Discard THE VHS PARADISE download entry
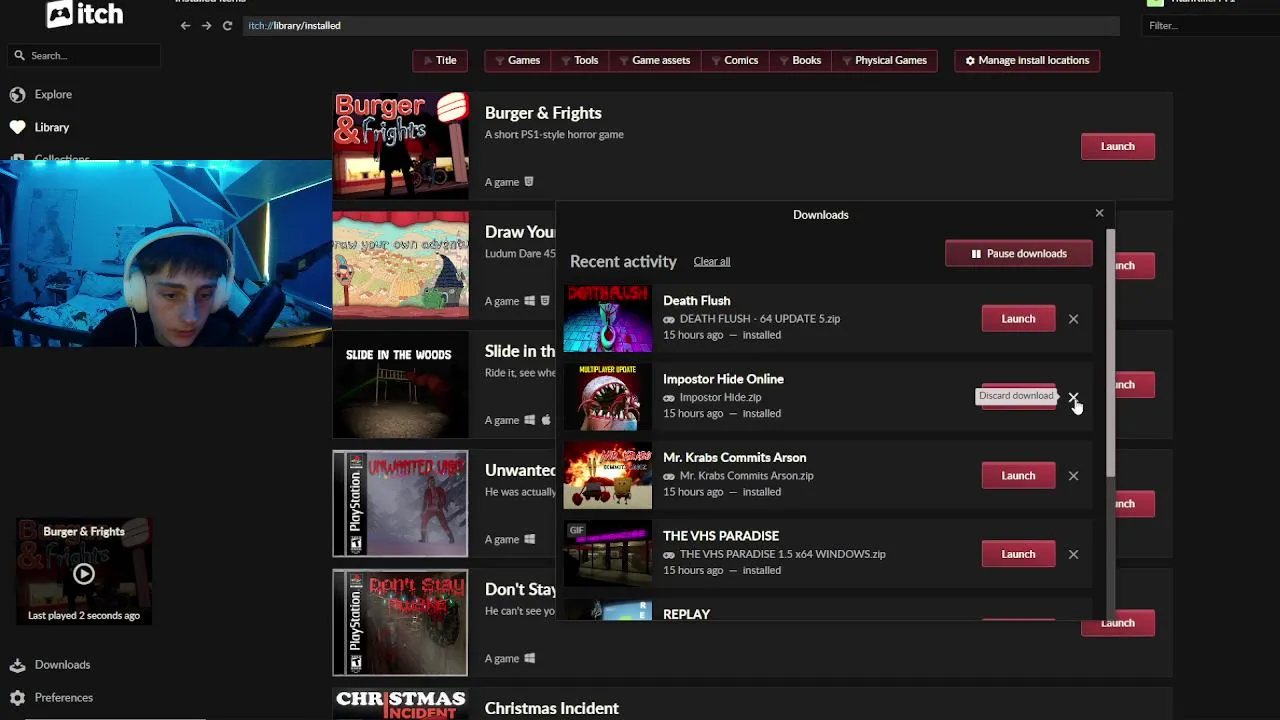This screenshot has height=720, width=1280. [x=1073, y=554]
